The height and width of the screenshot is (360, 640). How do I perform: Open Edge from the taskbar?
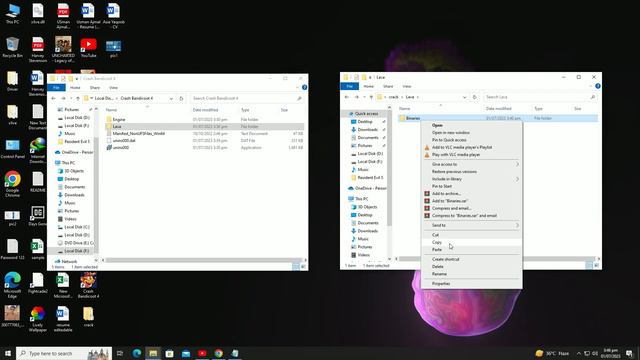point(137,353)
